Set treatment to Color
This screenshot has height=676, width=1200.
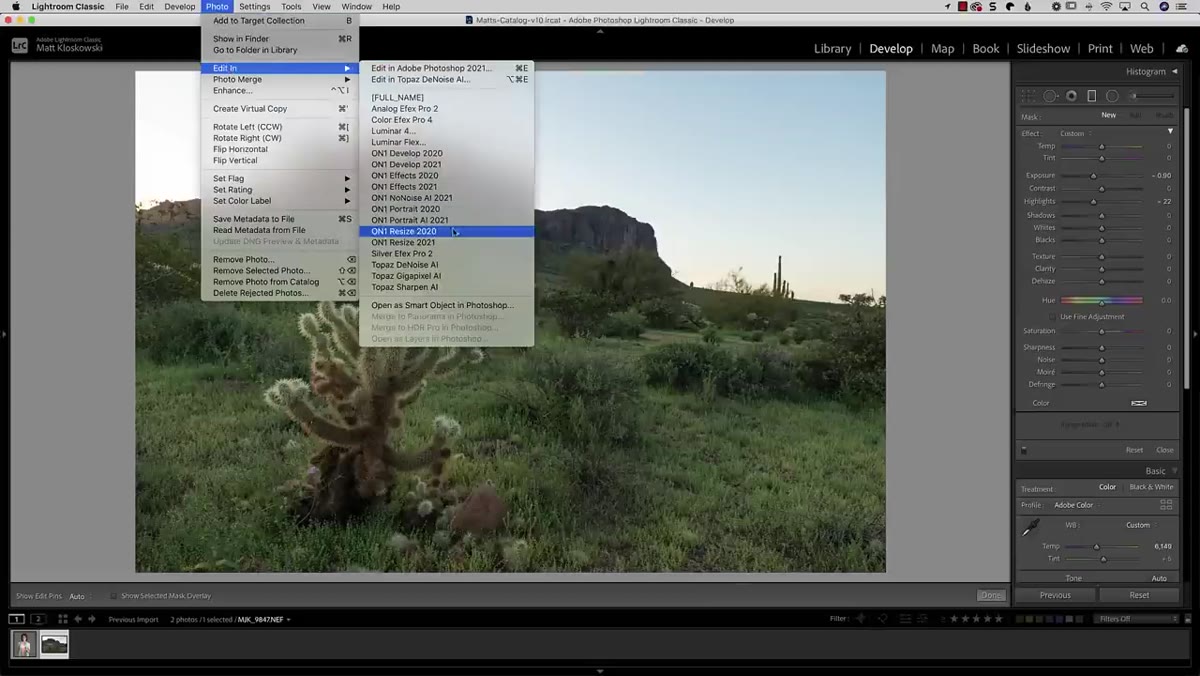click(1107, 487)
